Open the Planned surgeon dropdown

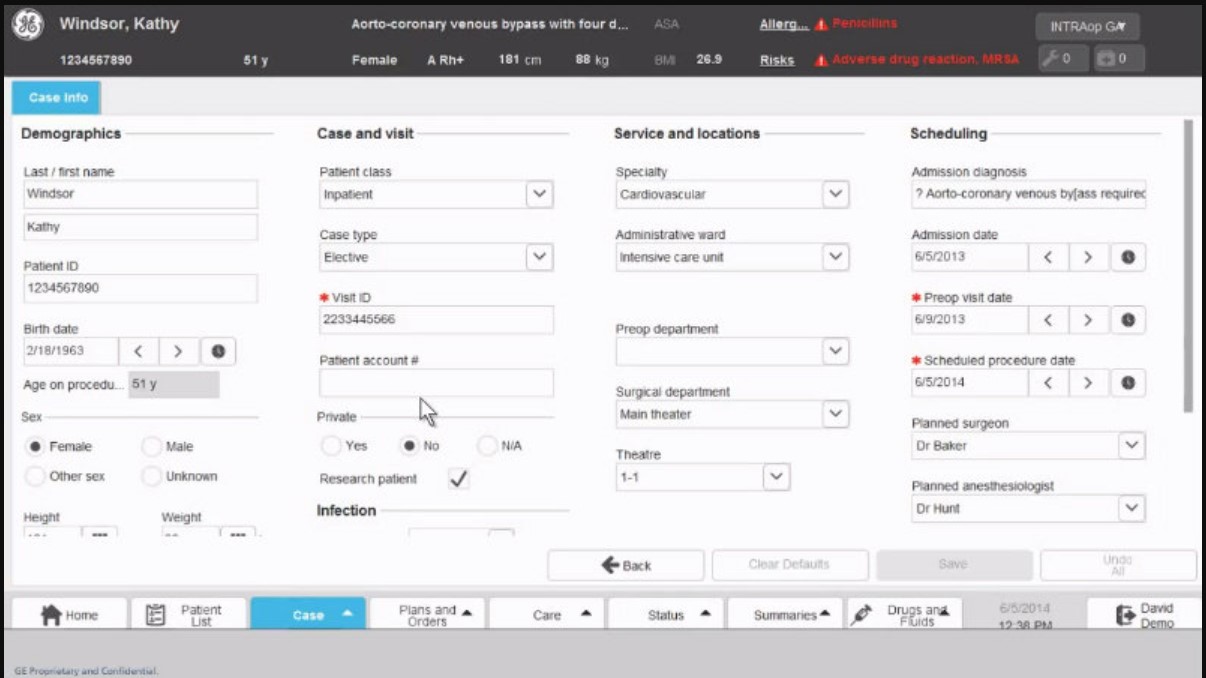pos(1131,445)
